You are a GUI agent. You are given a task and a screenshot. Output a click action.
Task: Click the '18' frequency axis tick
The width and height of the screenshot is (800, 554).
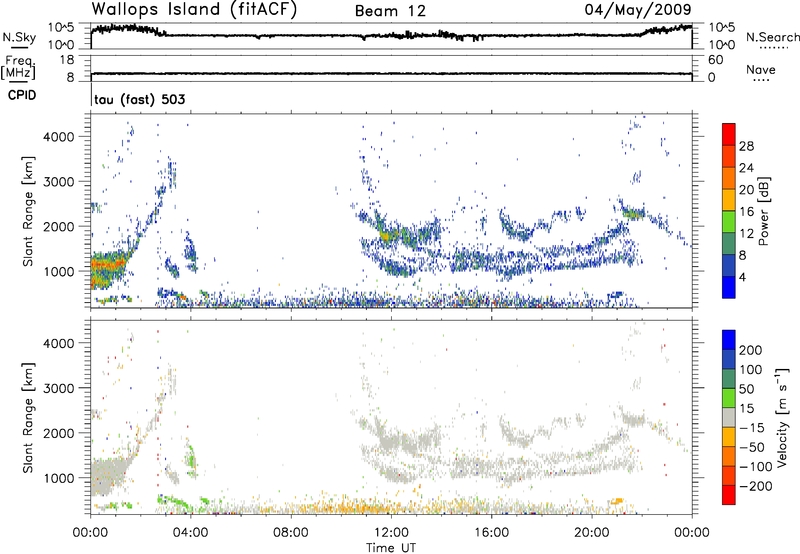coord(67,59)
